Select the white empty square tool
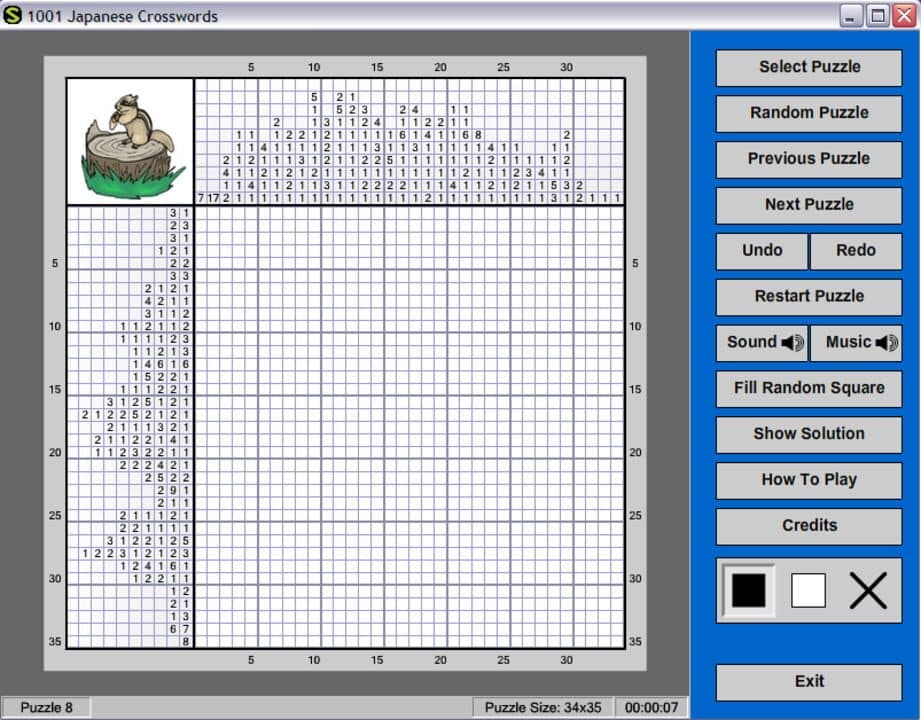Viewport: 921px width, 720px height. pos(808,590)
